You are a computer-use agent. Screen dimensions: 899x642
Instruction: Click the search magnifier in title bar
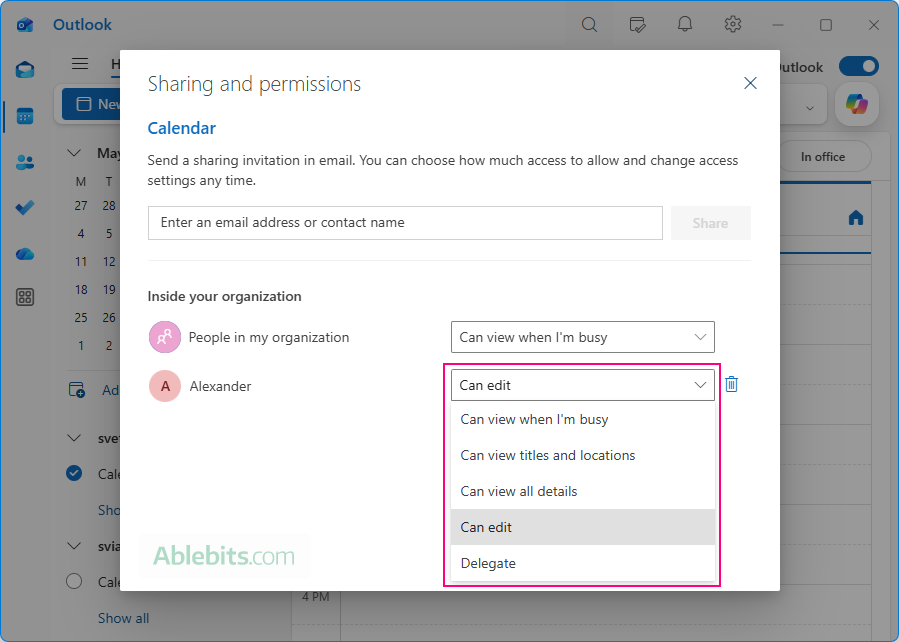pyautogui.click(x=589, y=25)
